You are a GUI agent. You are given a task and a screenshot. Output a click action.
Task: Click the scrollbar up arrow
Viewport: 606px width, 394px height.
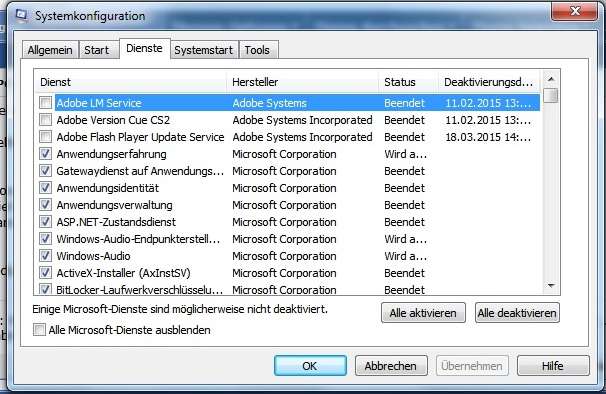551,79
